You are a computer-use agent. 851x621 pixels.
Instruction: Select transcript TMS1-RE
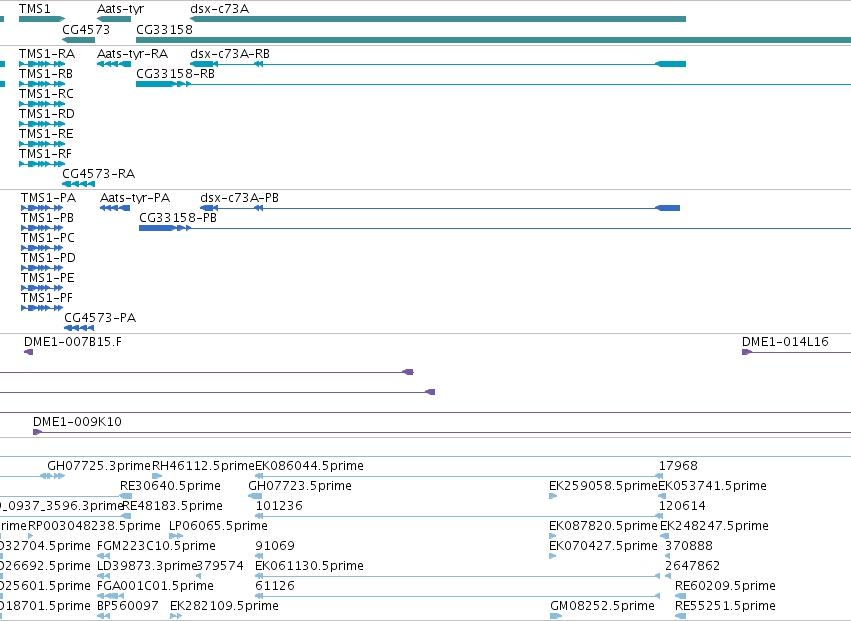[42, 144]
